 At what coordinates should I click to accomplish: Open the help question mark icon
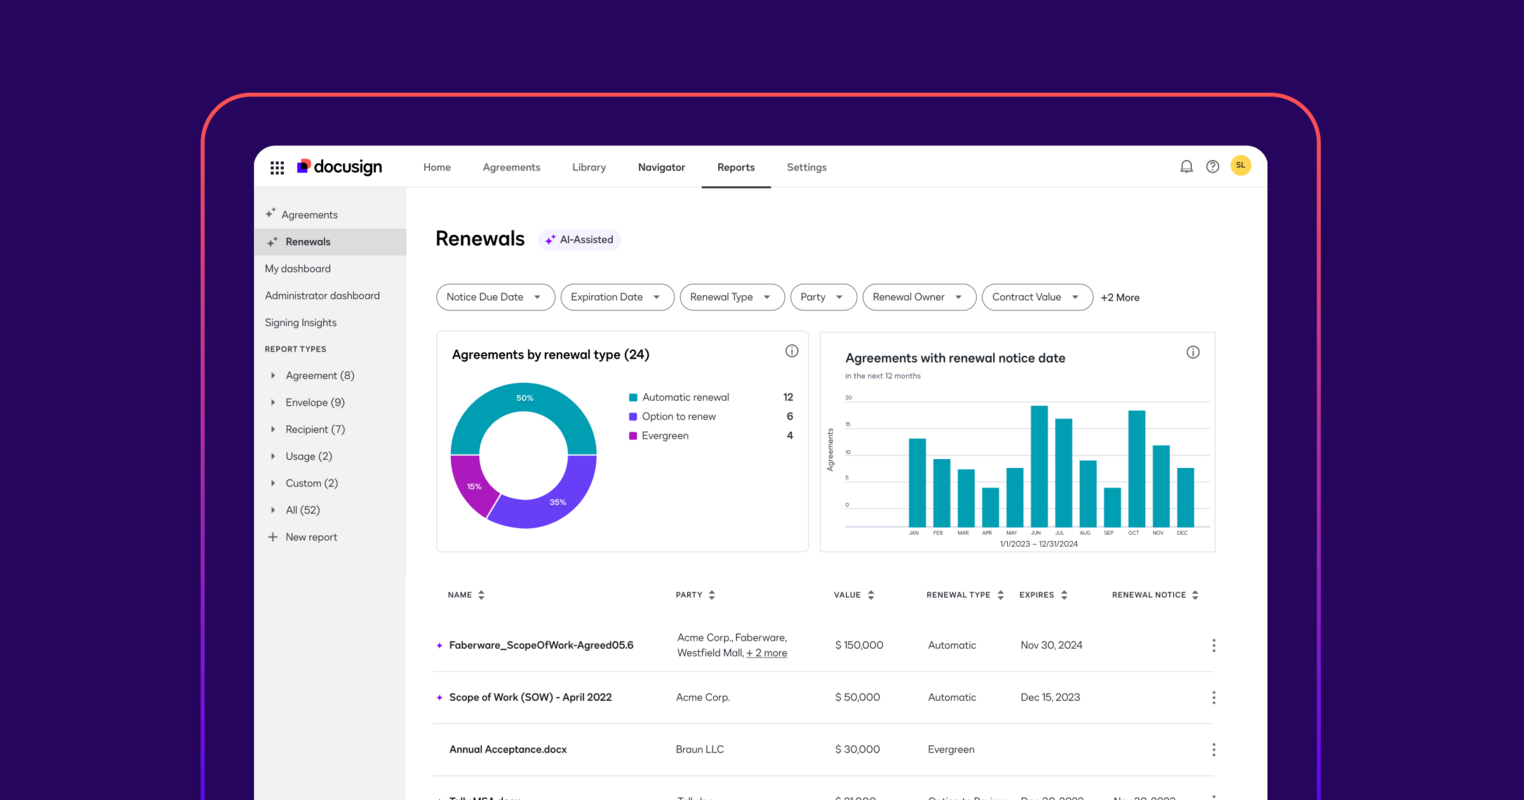tap(1213, 167)
